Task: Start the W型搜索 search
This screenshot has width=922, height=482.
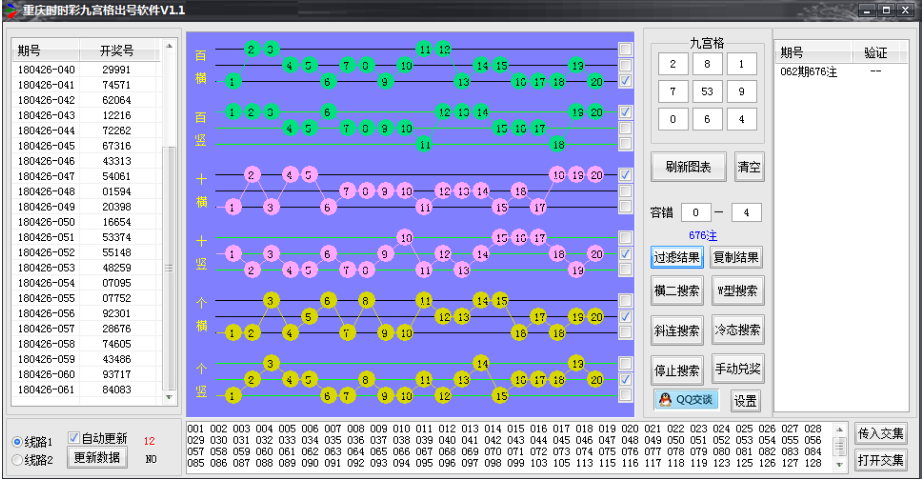Action: pos(737,290)
